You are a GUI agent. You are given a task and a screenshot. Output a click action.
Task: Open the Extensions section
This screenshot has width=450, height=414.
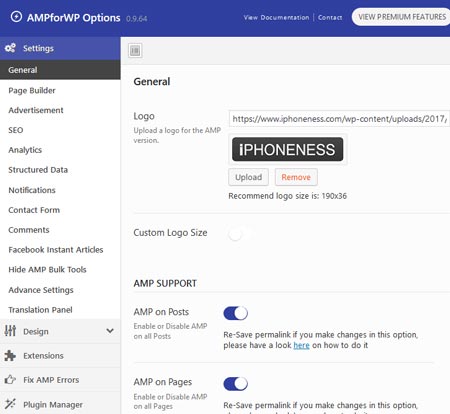[x=60, y=356]
